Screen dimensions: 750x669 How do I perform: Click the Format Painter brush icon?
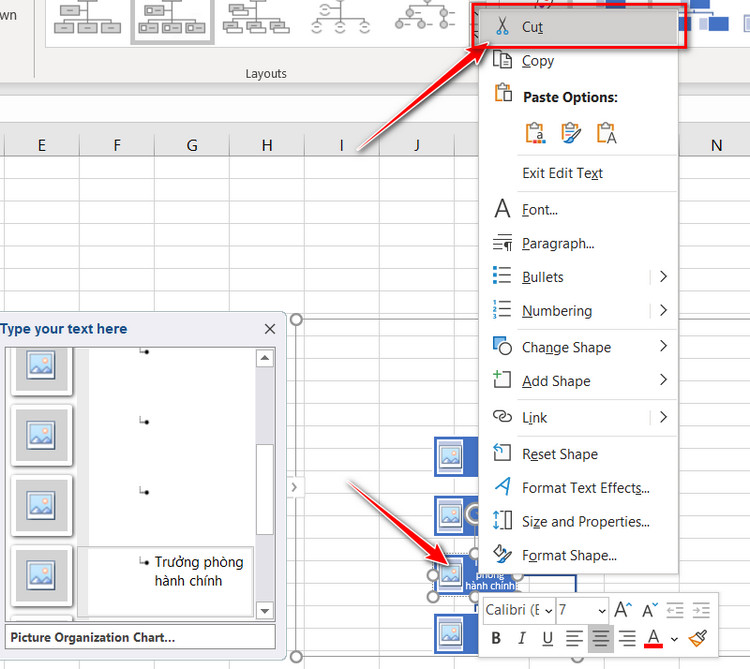tap(698, 638)
